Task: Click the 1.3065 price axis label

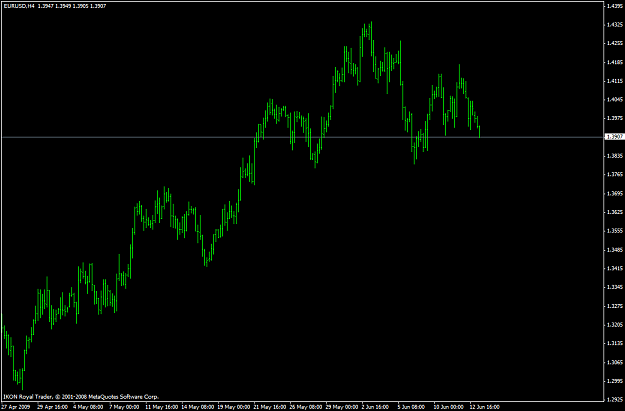Action: (x=615, y=362)
